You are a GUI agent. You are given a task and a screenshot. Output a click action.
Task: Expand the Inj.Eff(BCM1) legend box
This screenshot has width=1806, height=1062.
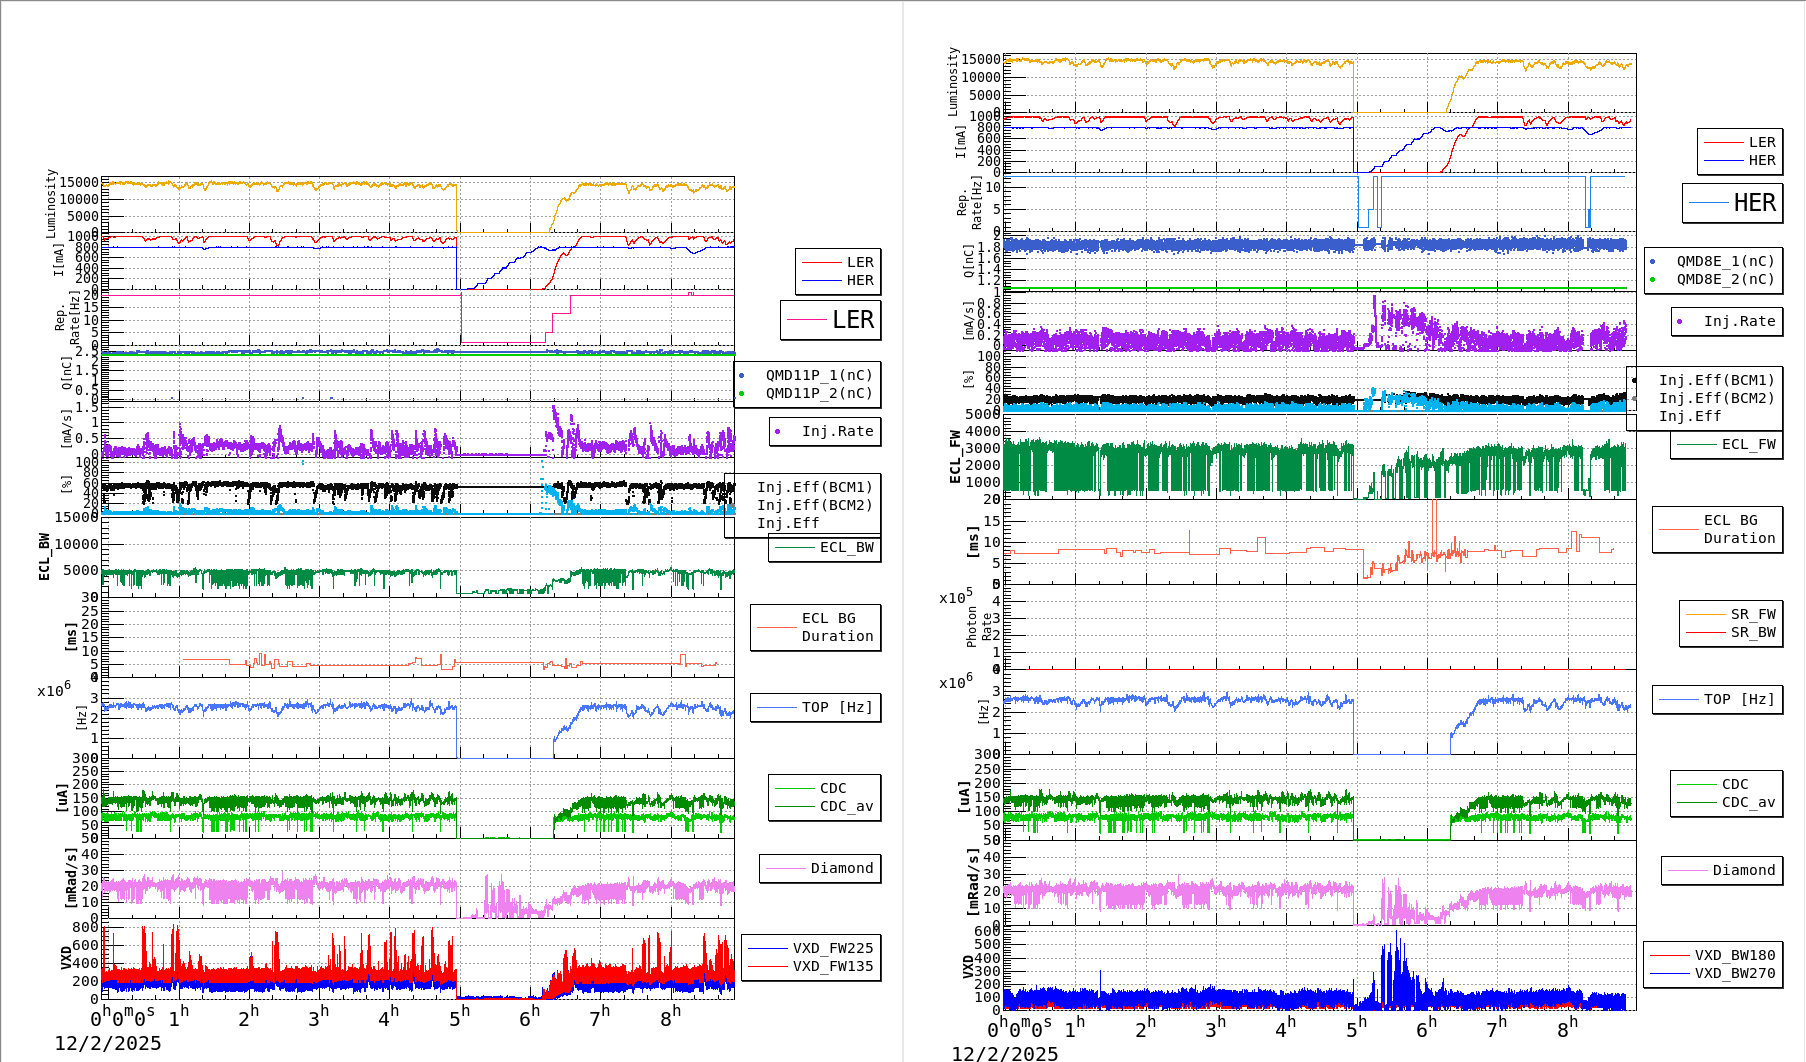point(812,489)
